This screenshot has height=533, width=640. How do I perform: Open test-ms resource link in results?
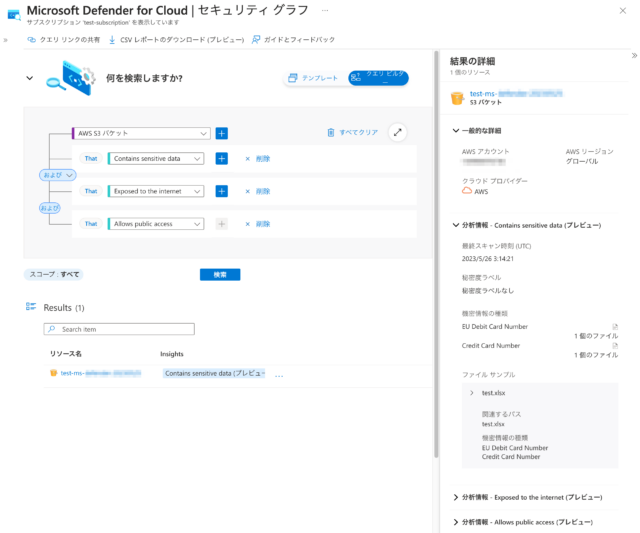101,373
